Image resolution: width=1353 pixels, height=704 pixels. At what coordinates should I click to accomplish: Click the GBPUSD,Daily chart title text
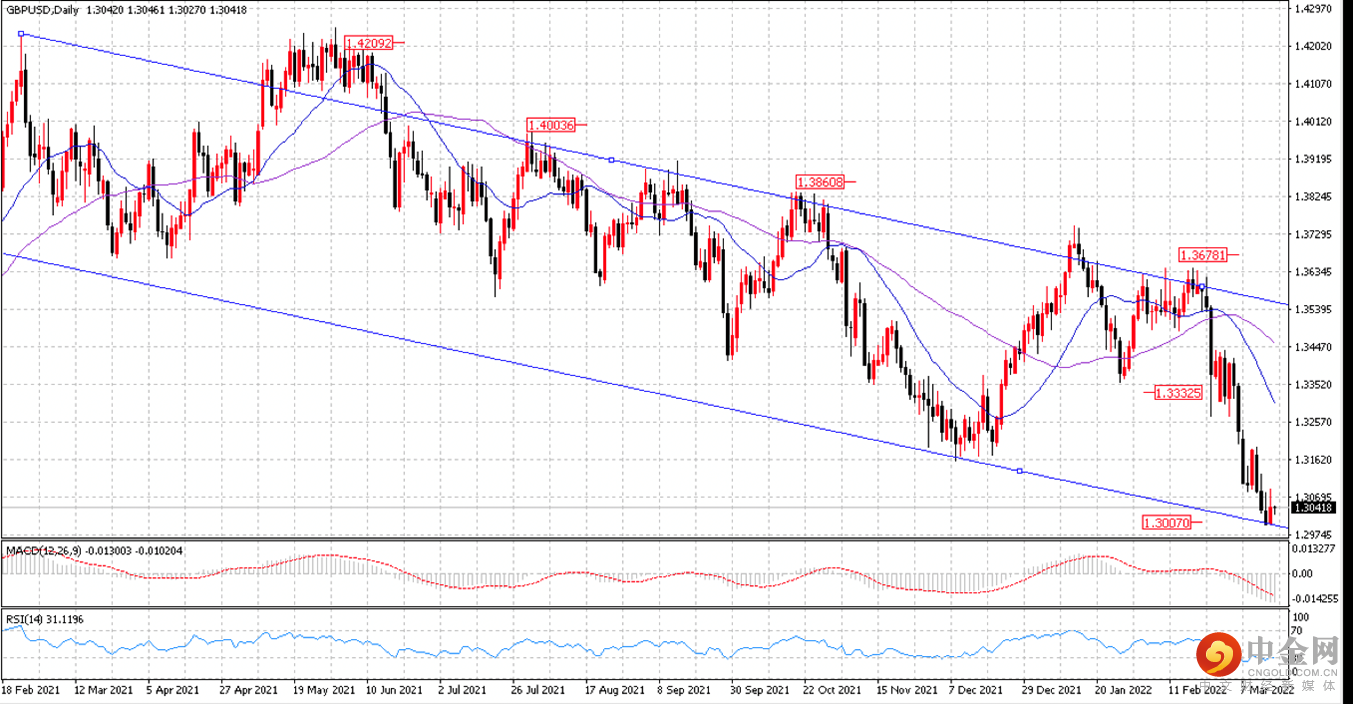tap(40, 9)
